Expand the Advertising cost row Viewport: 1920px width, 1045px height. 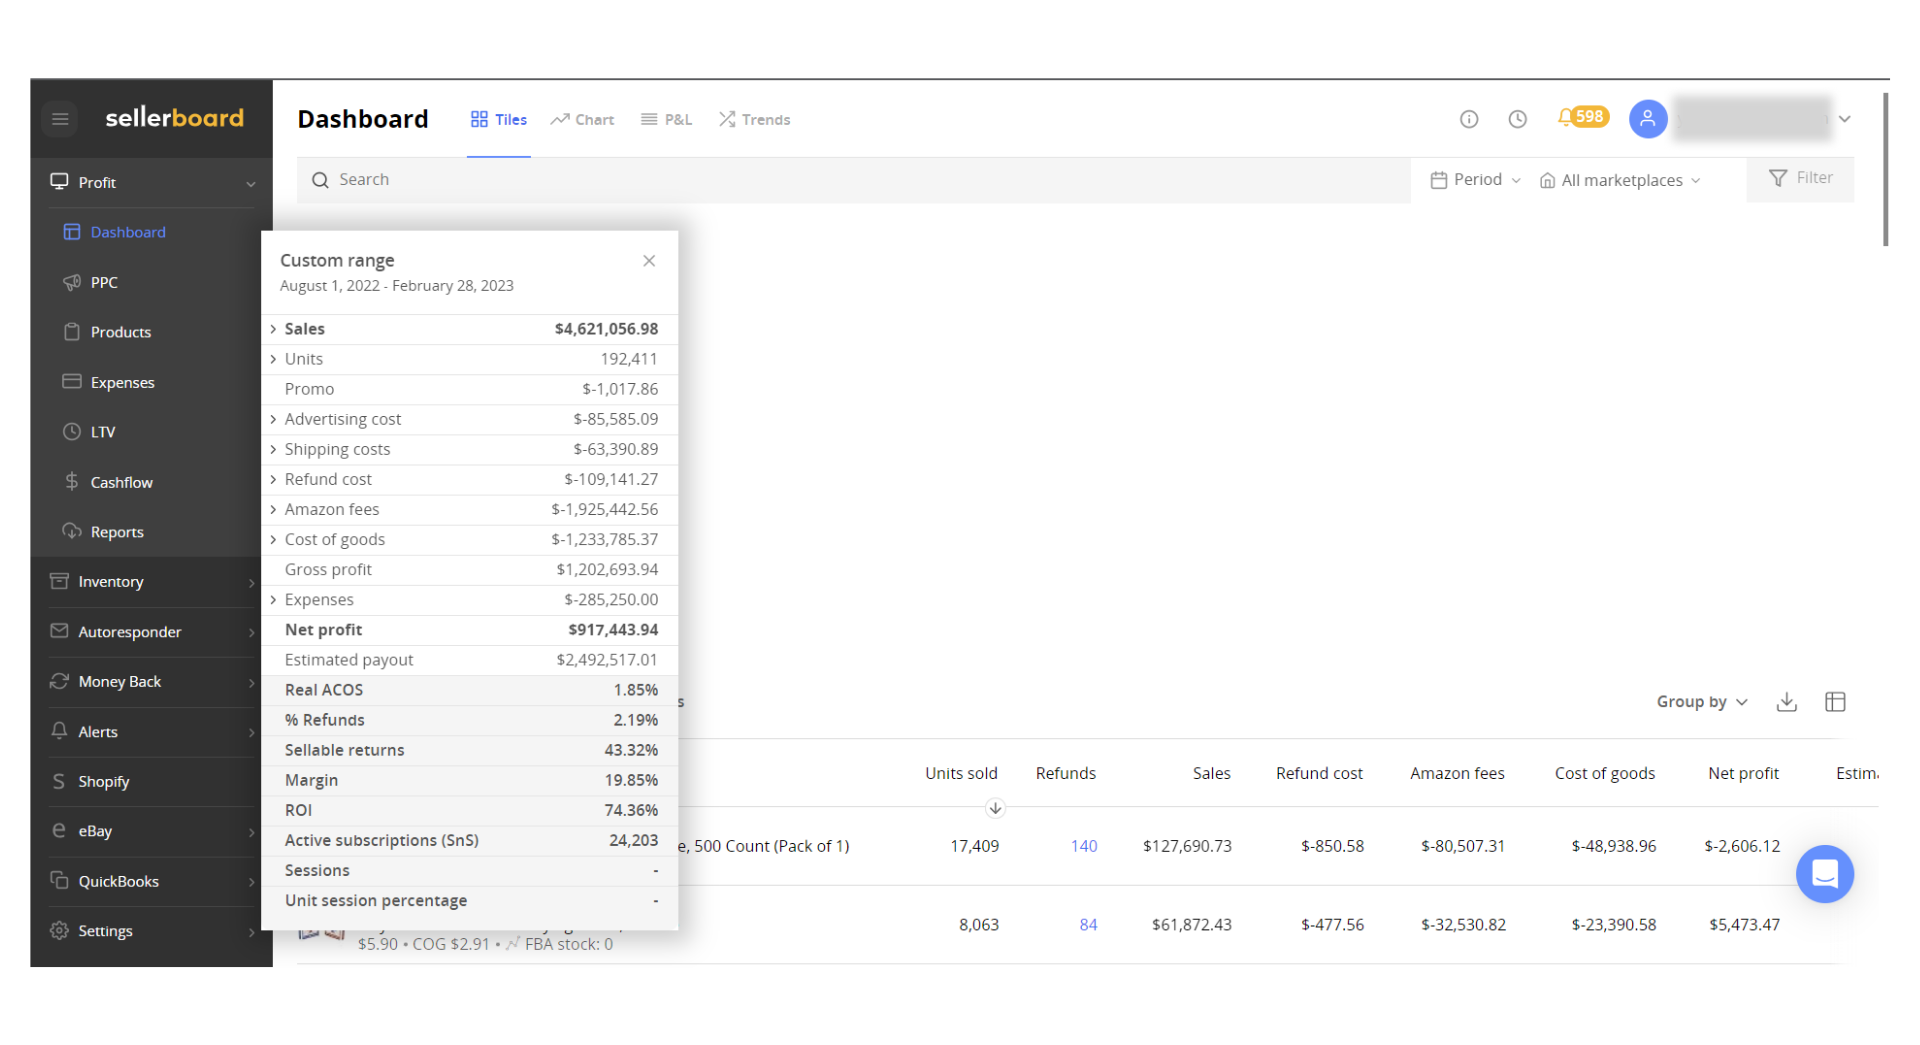[x=273, y=419]
